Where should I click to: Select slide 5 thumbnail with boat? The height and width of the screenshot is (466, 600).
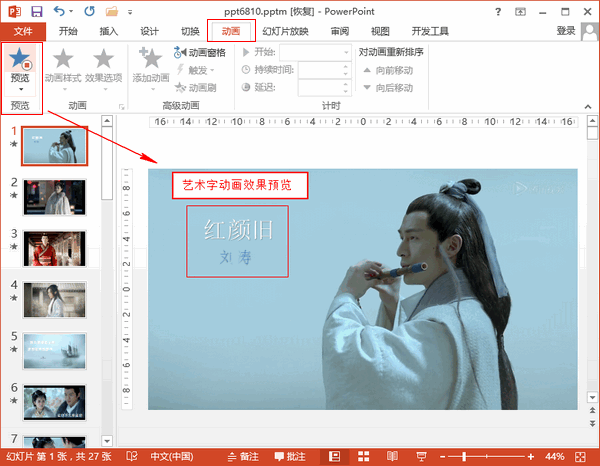54,351
